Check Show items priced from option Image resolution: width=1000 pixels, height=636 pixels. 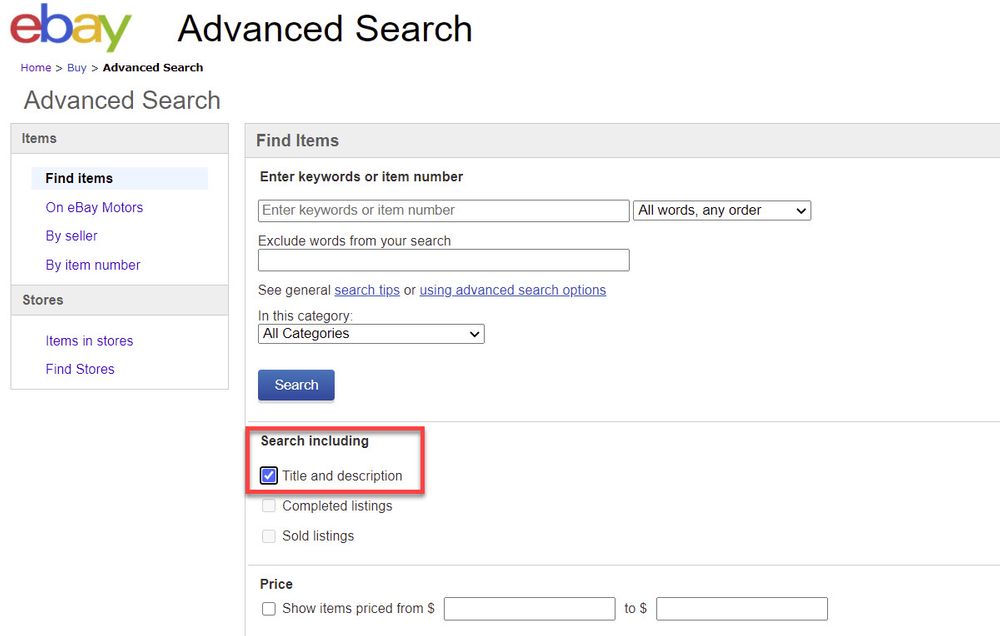pyautogui.click(x=268, y=608)
